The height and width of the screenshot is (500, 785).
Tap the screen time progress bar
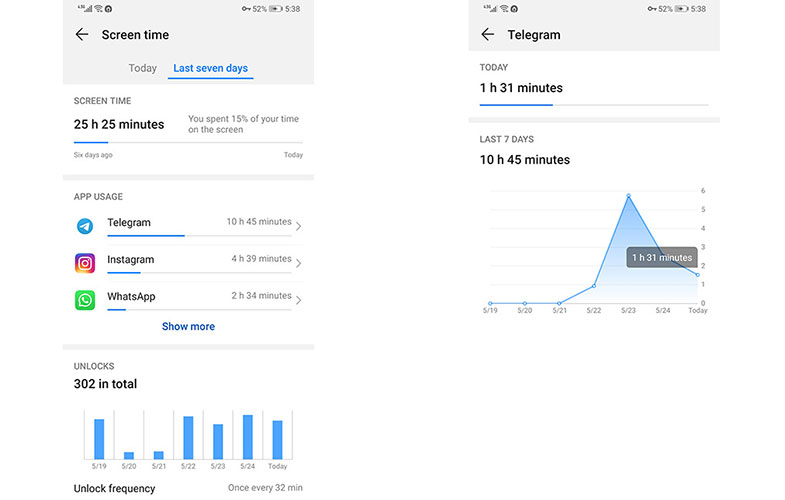pyautogui.click(x=188, y=143)
